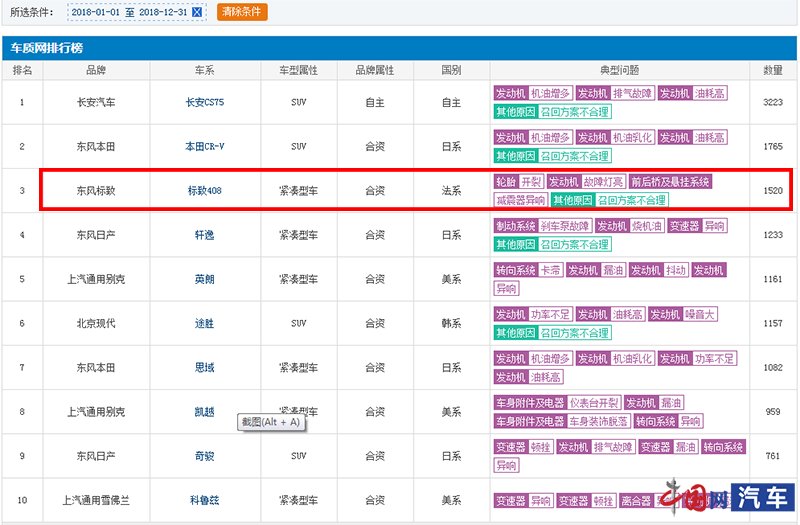Image resolution: width=800 pixels, height=525 pixels.
Task: Click the 转向系统 卡滞 issue tag
Action: [528, 270]
